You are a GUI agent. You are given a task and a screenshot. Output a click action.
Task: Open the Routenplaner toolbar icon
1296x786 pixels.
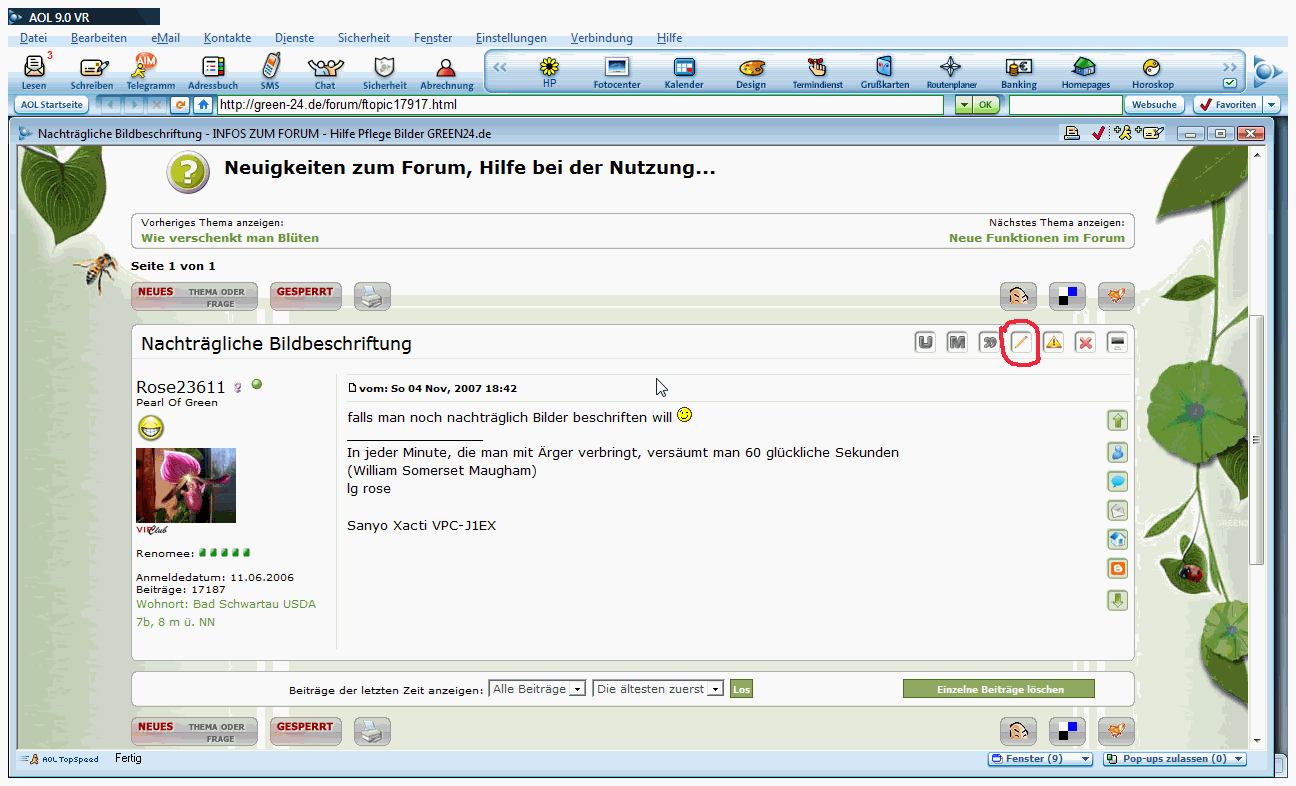[950, 72]
